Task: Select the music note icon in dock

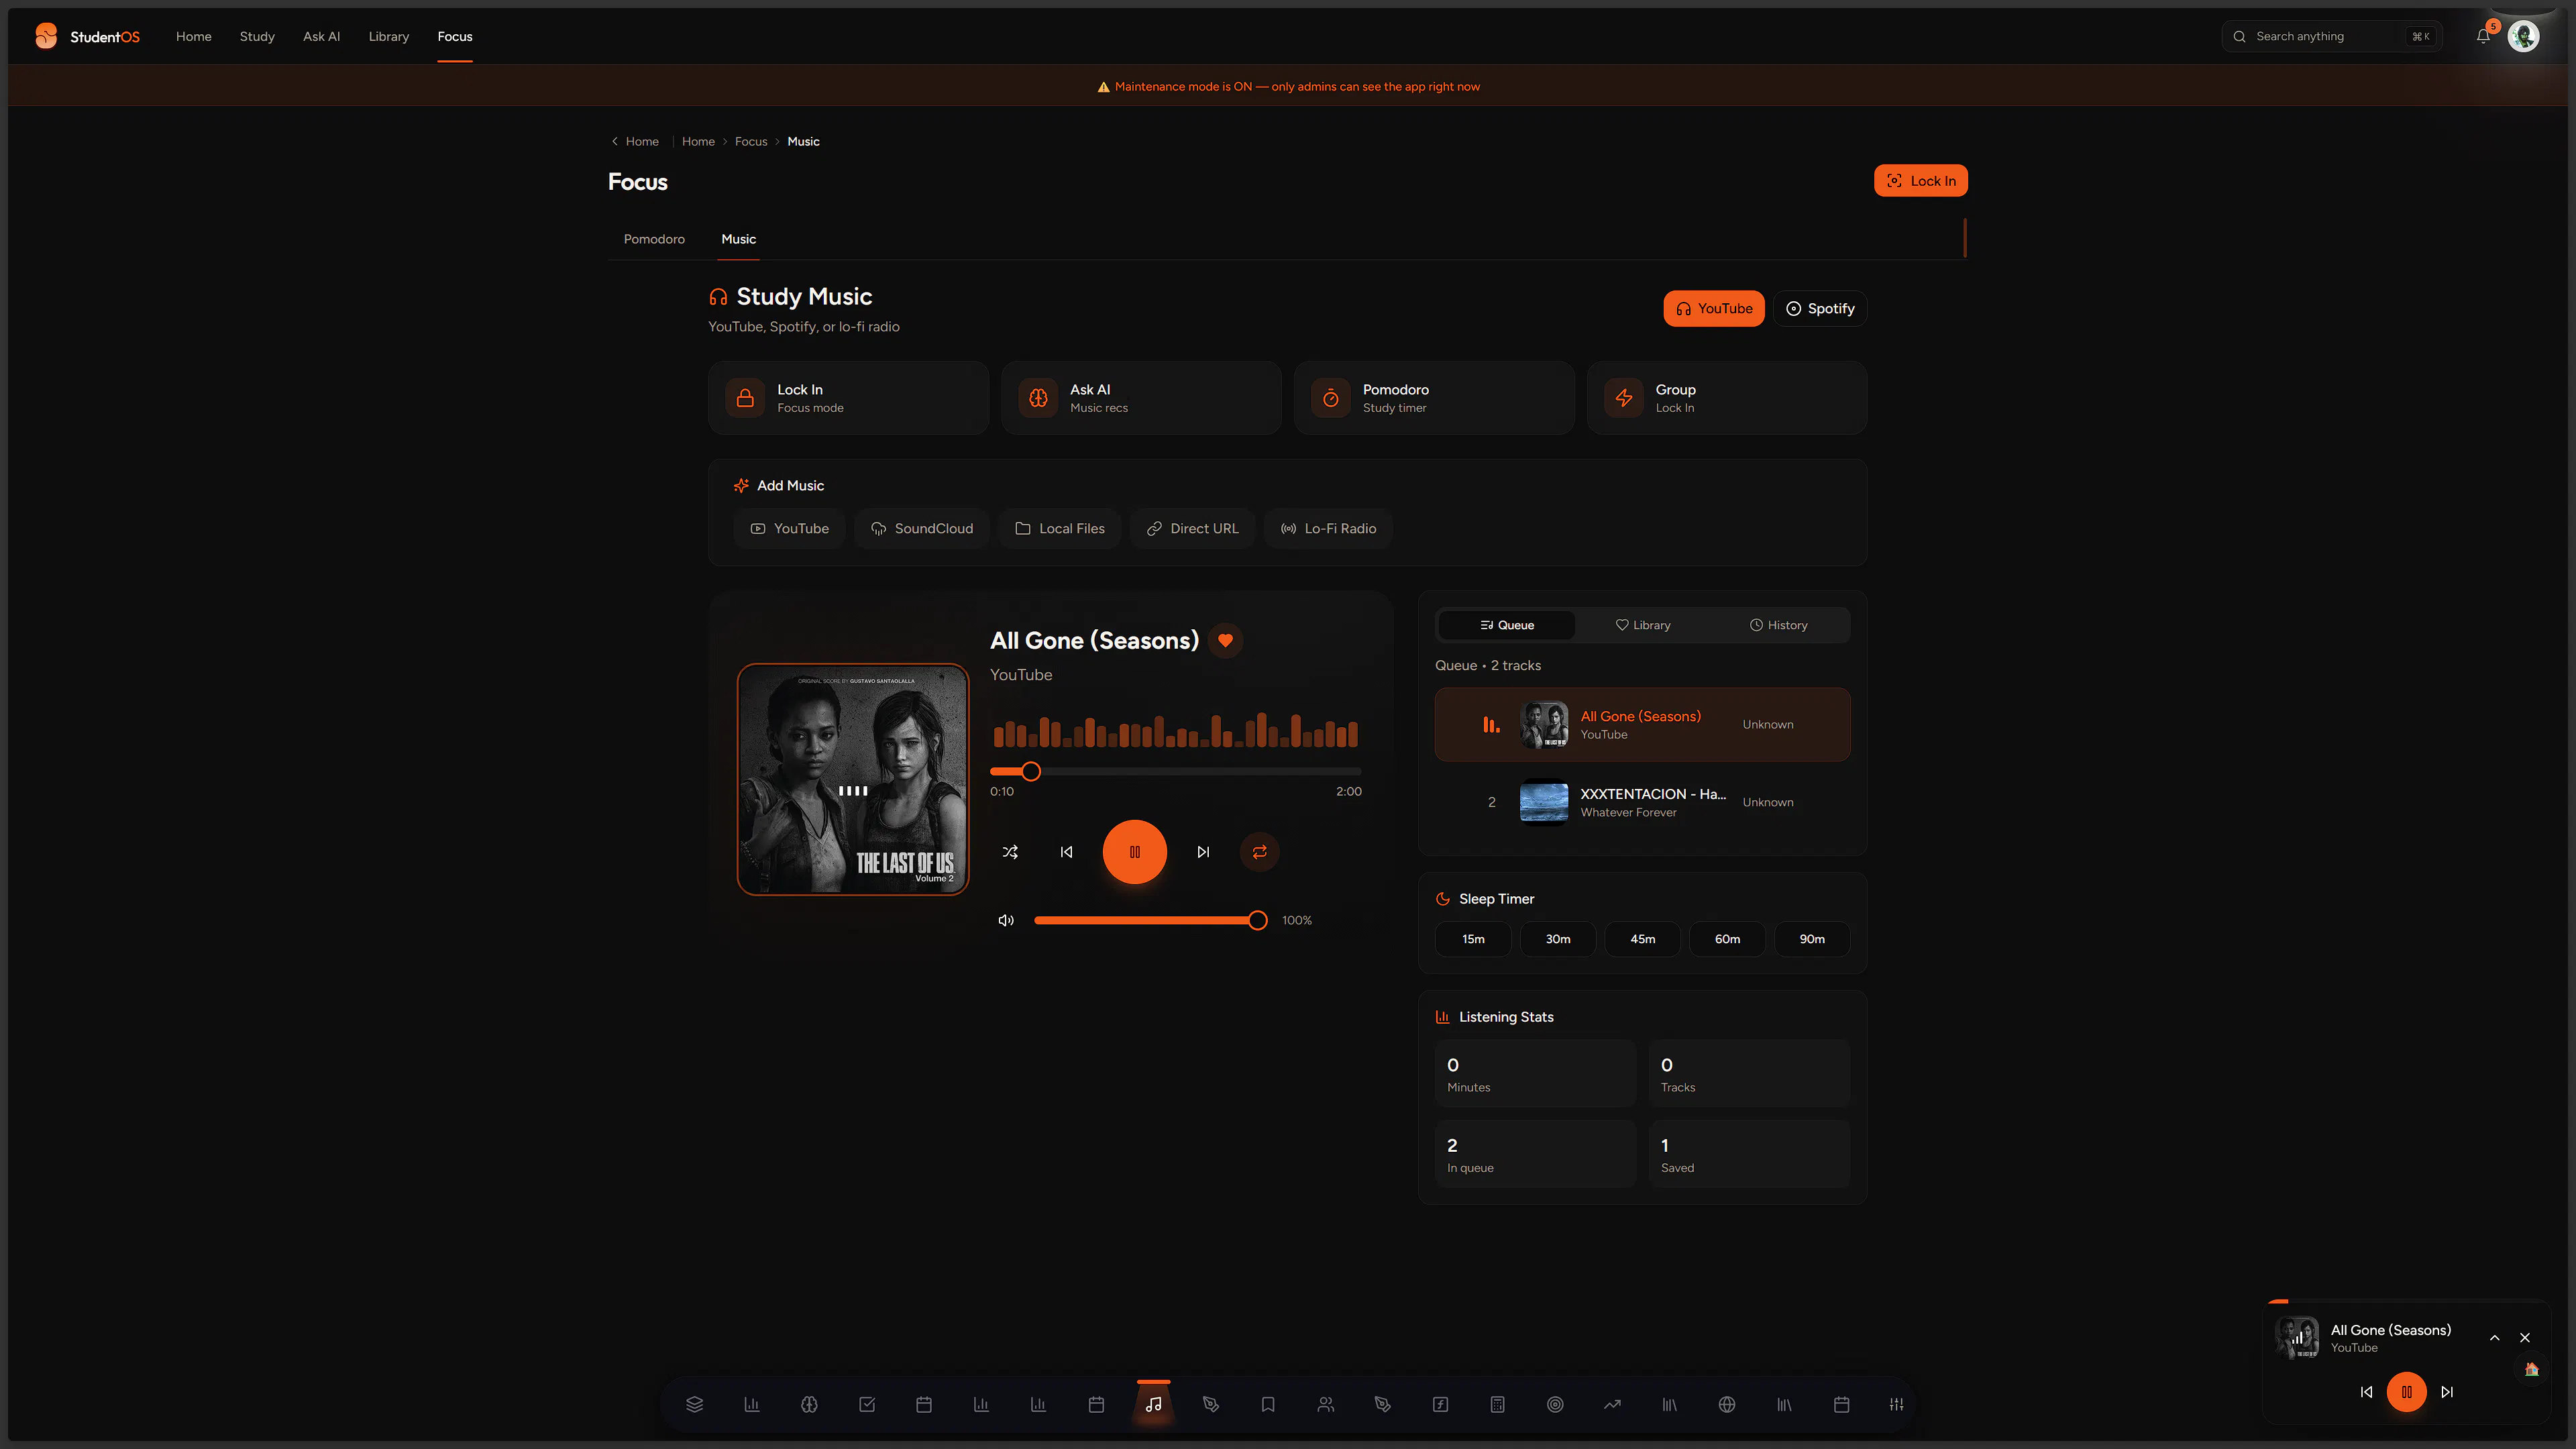Action: [x=1153, y=1404]
